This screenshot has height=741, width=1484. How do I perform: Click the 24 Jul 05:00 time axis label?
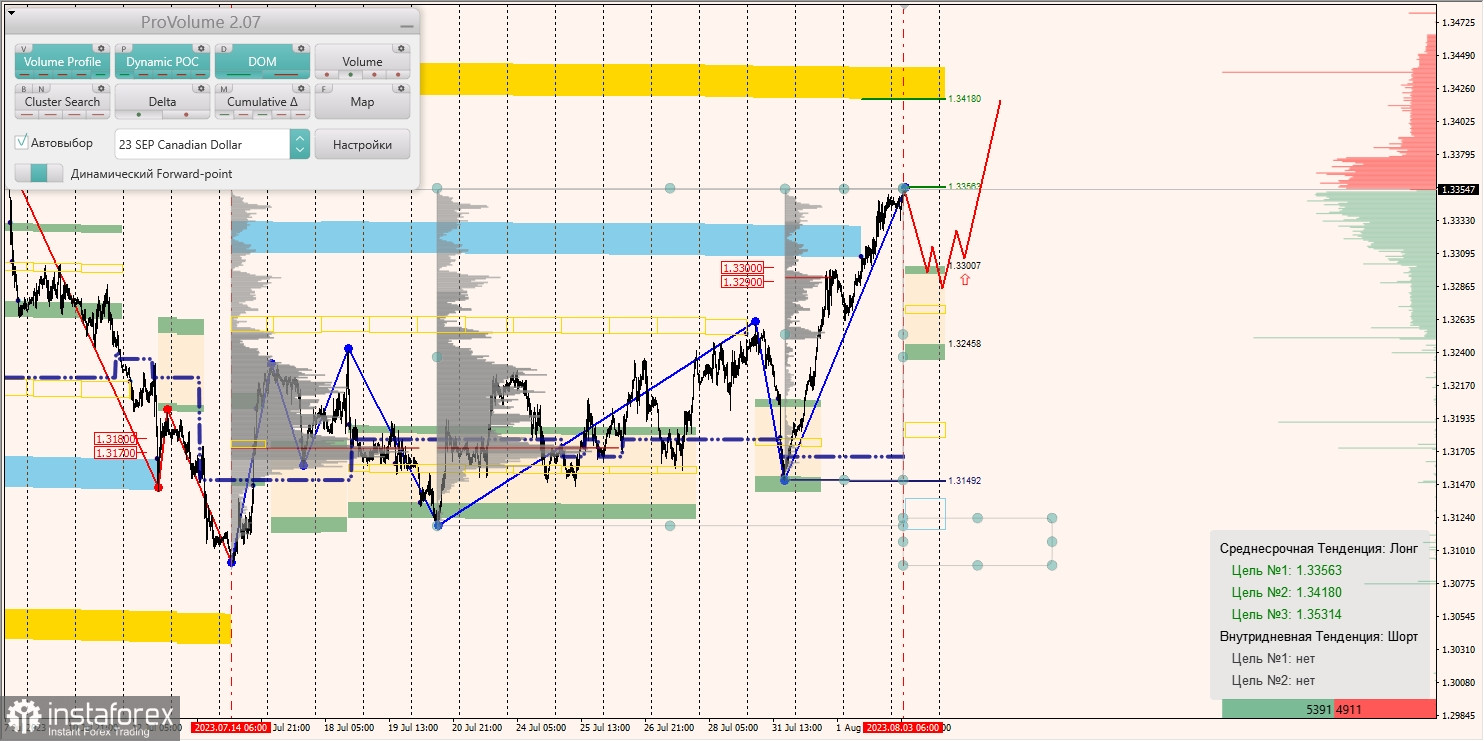(542, 728)
